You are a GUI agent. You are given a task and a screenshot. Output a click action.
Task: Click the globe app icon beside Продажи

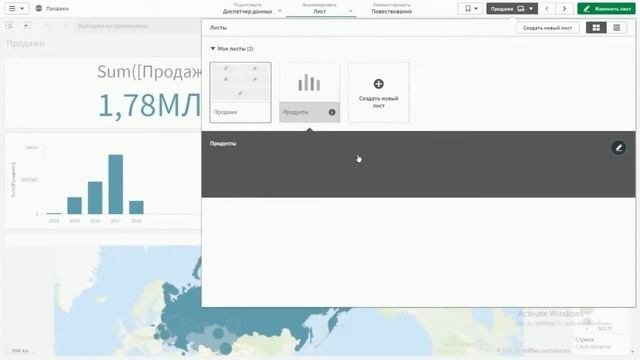[x=39, y=9]
